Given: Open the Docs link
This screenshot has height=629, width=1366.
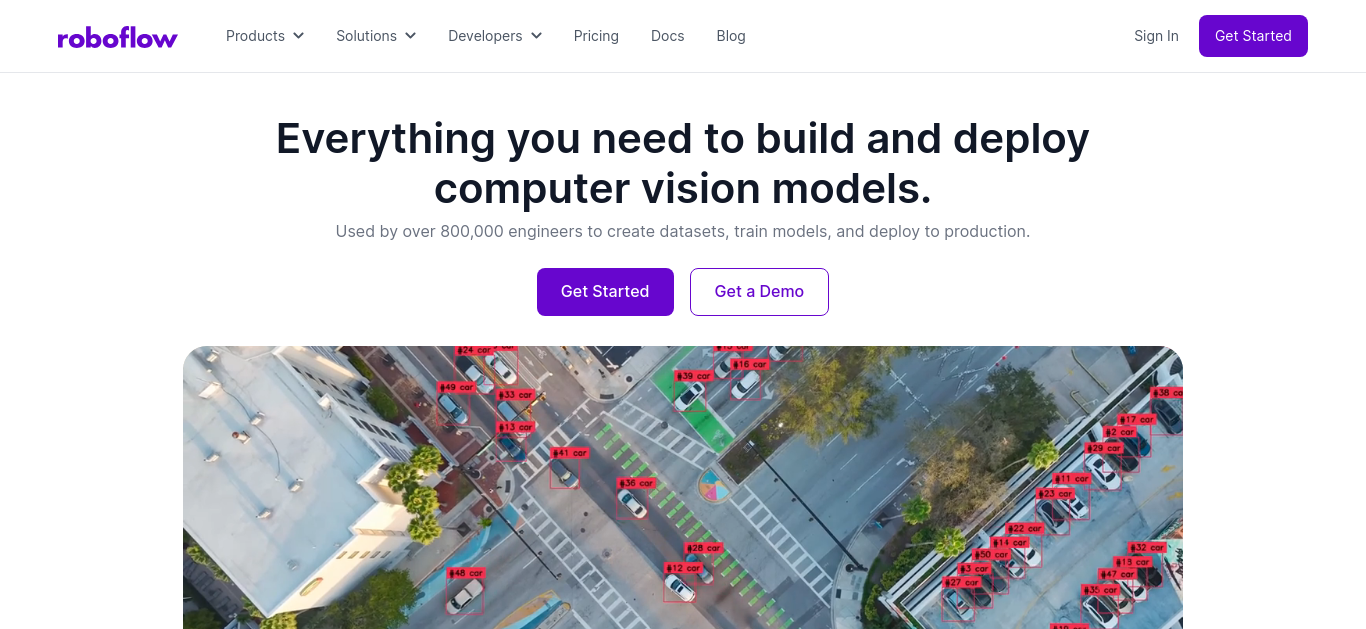Looking at the screenshot, I should [x=667, y=36].
